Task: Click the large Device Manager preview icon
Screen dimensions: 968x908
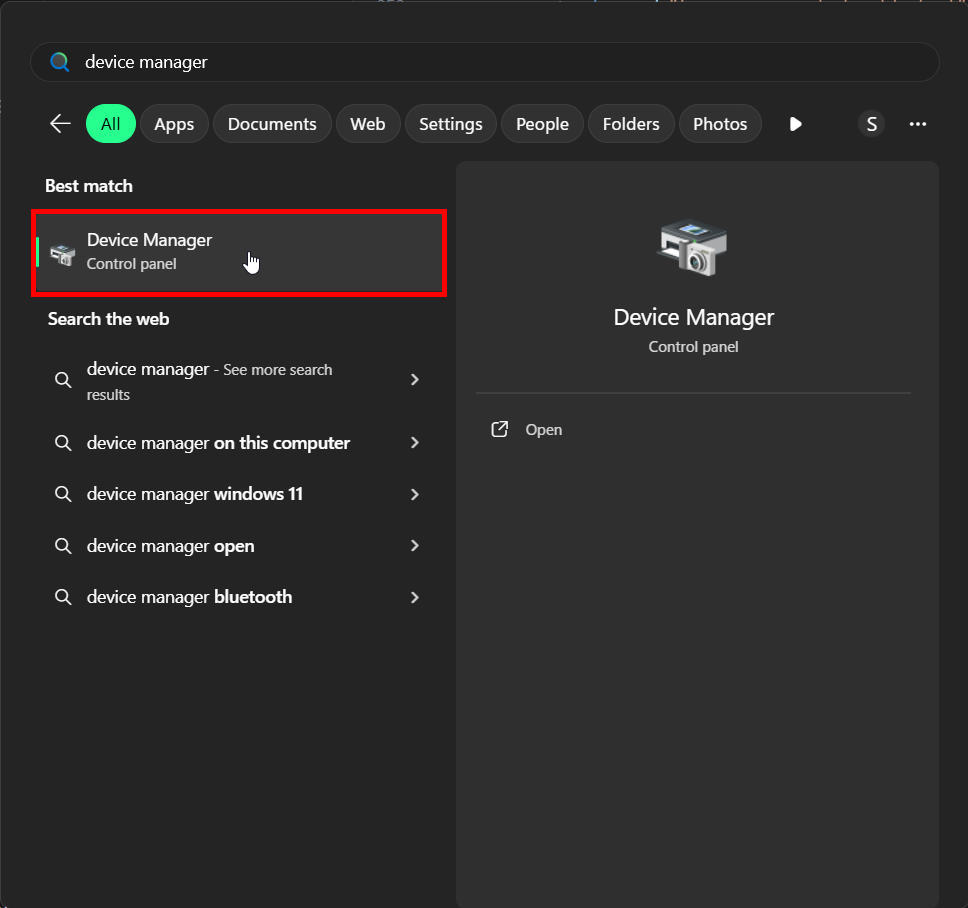Action: tap(693, 248)
